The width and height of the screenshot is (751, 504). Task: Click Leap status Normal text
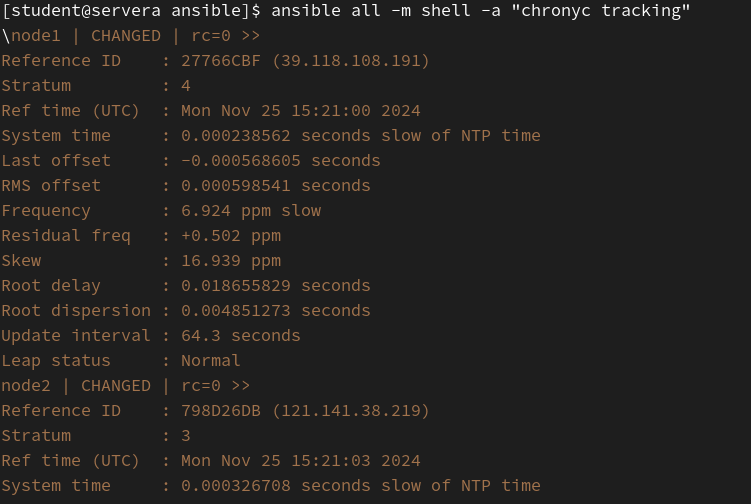tap(211, 360)
